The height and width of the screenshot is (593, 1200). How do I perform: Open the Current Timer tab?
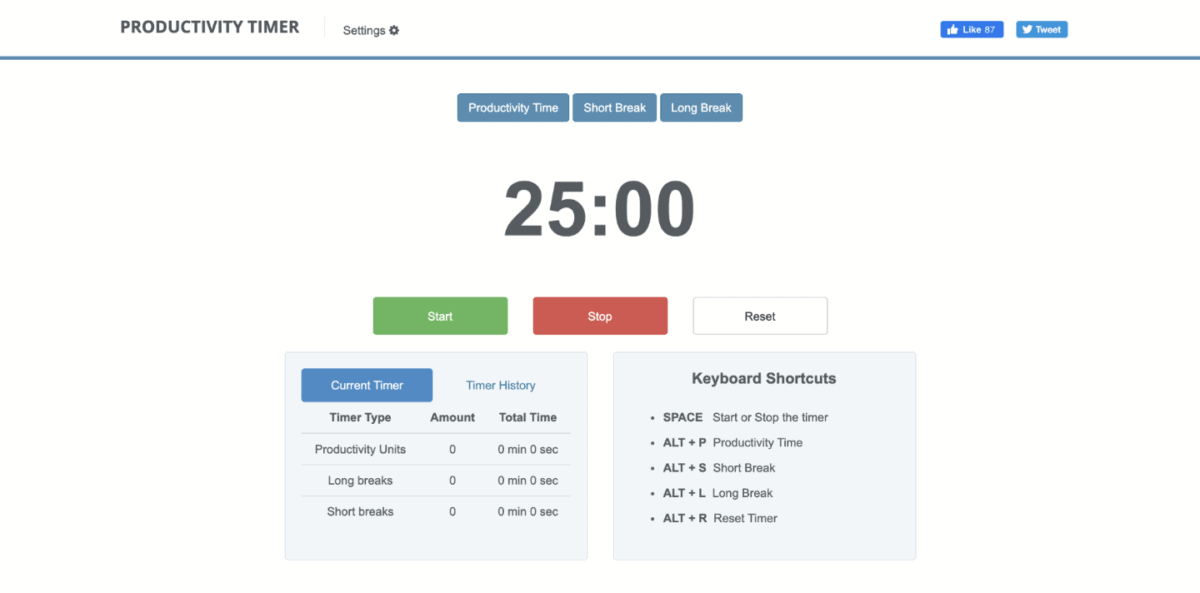point(366,384)
